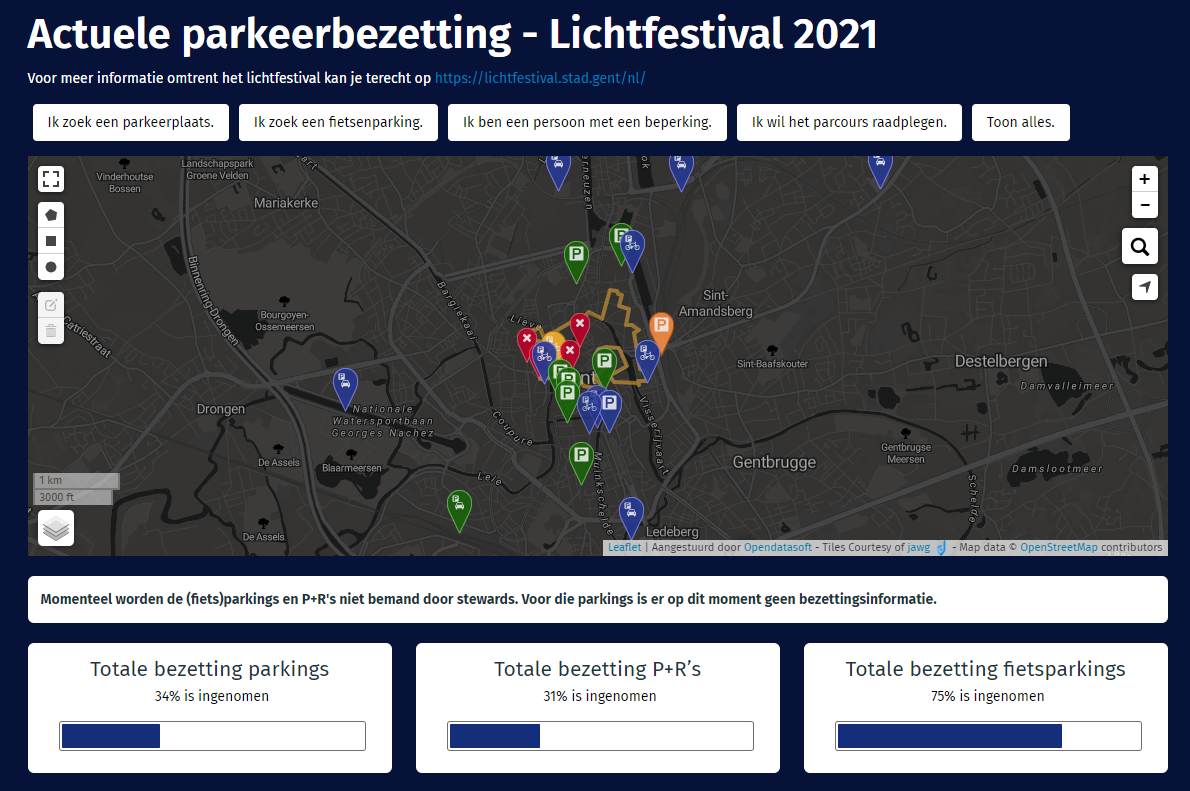Zoom out using the minus control
The width and height of the screenshot is (1190, 791).
(x=1144, y=205)
